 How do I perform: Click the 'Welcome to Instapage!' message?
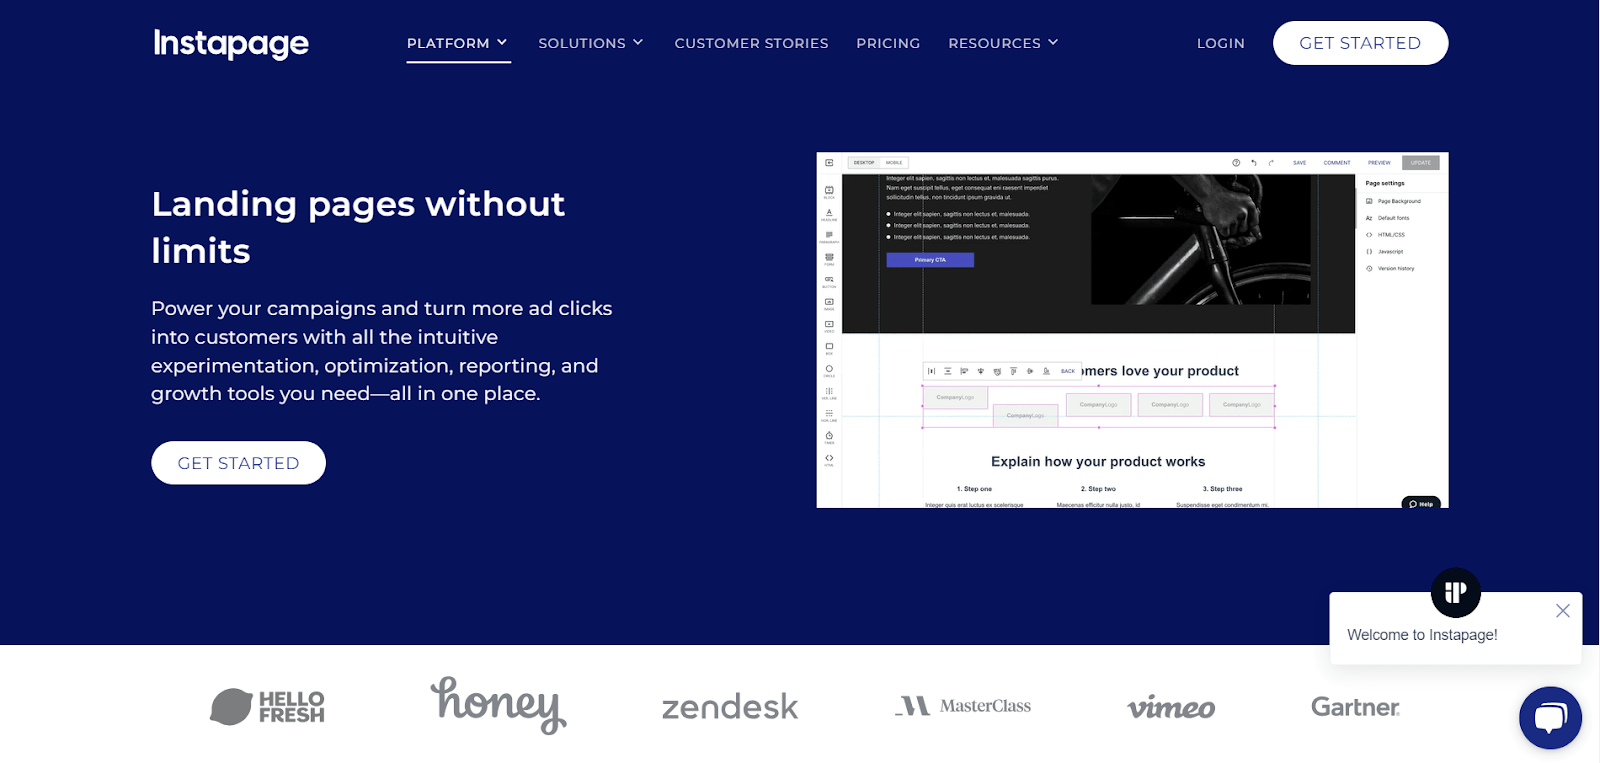(1422, 635)
